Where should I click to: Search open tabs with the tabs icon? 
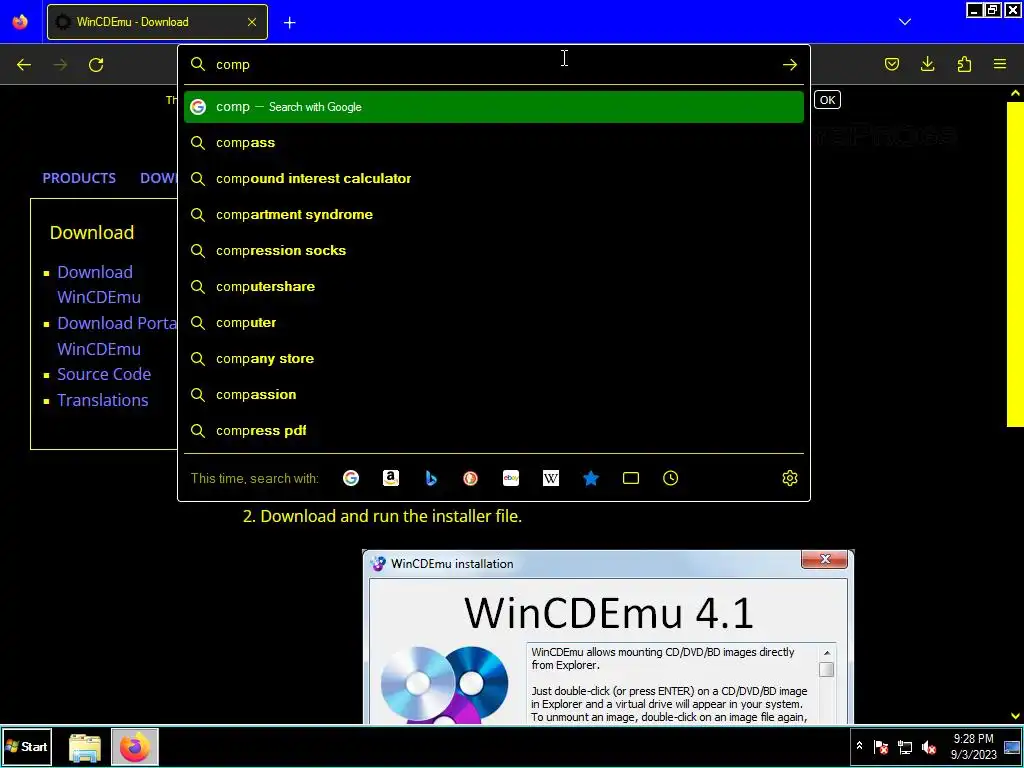coord(631,478)
